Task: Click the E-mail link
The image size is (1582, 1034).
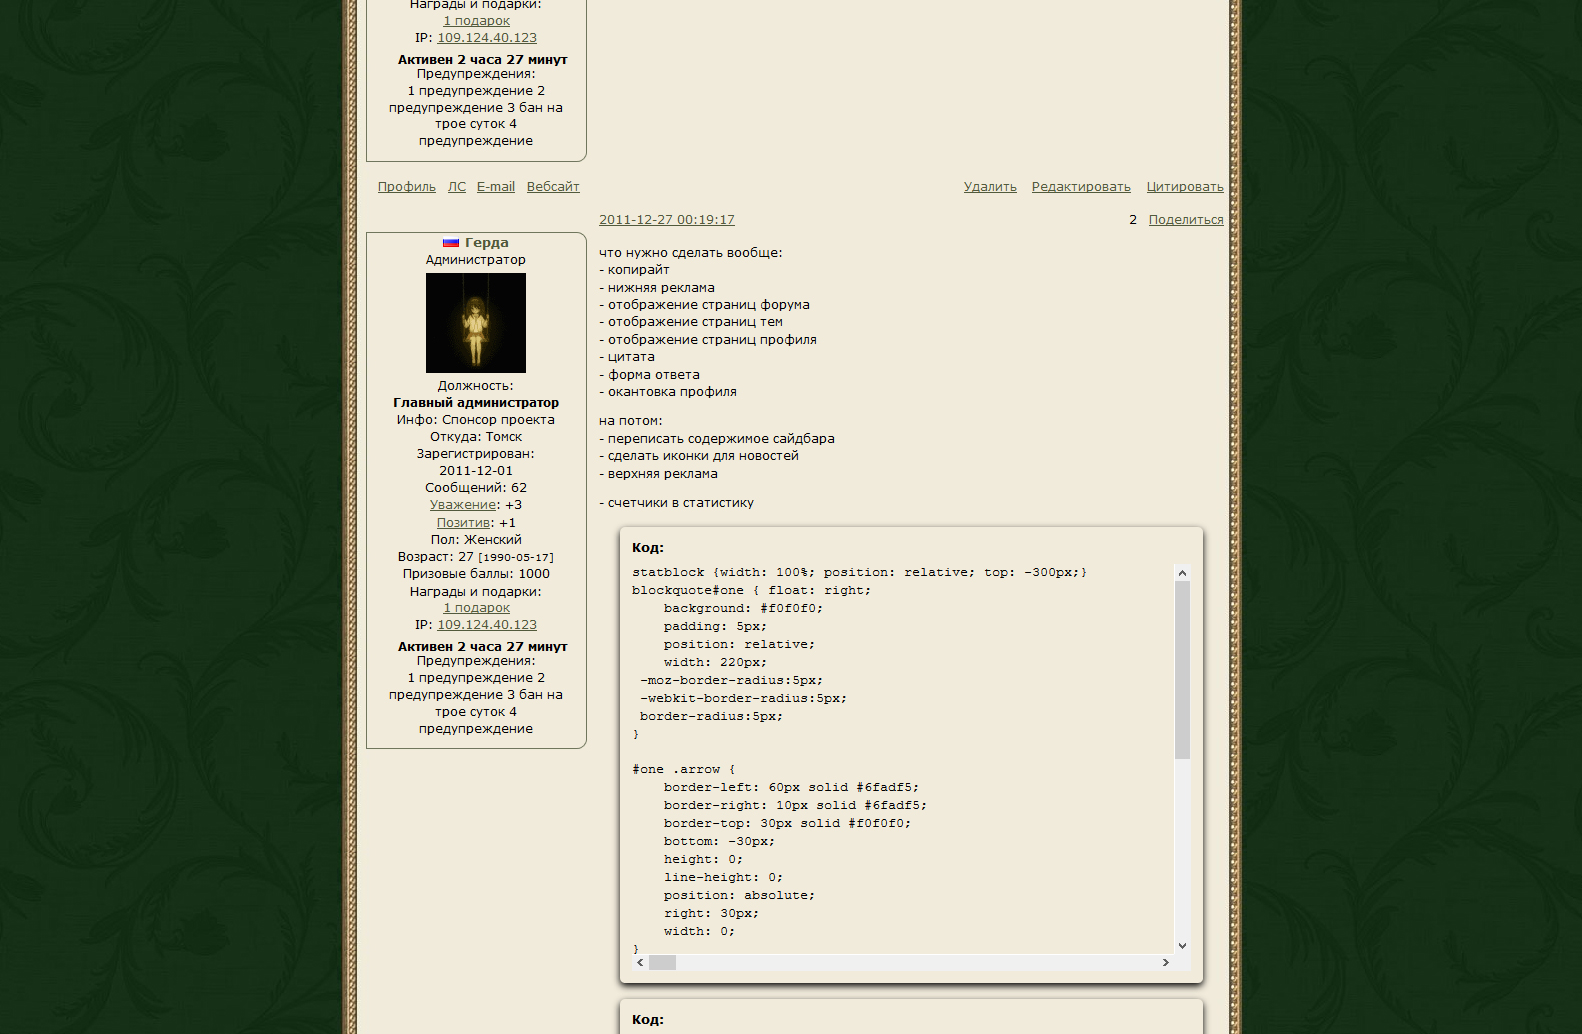Action: (495, 187)
